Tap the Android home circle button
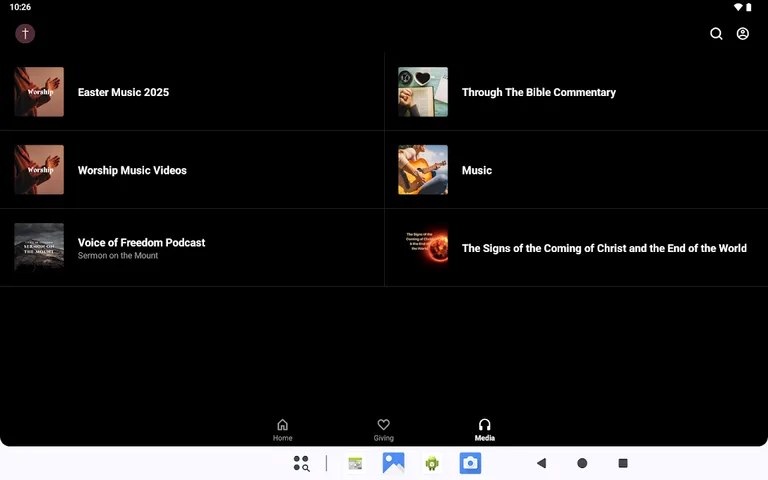The image size is (768, 480). [582, 463]
